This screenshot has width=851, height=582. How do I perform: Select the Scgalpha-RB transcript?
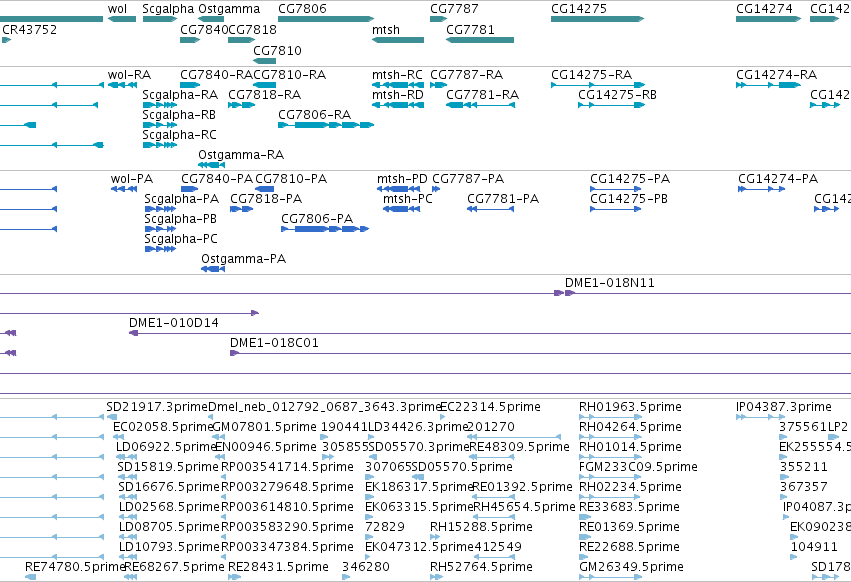coord(160,125)
